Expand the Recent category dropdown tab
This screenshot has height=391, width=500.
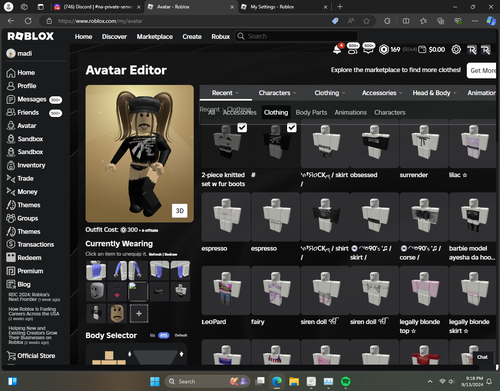[x=226, y=93]
